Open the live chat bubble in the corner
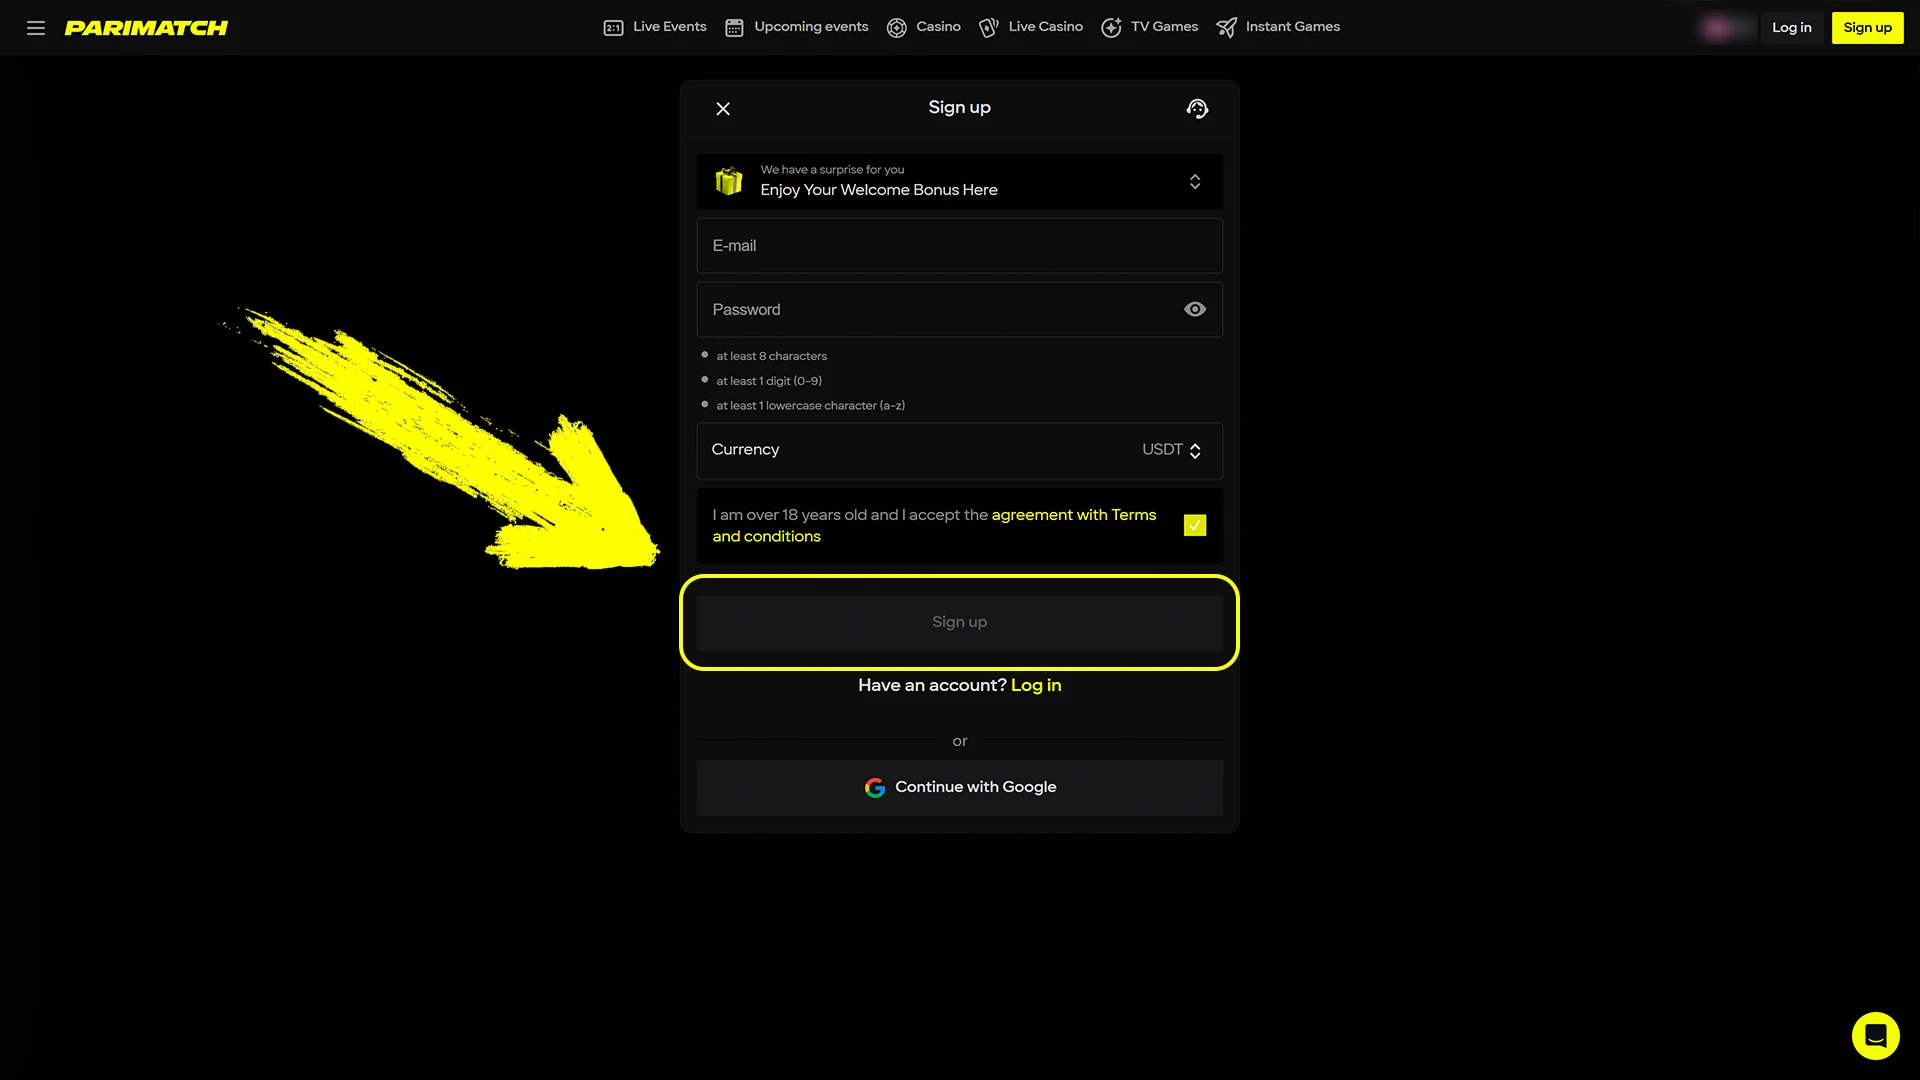1920x1080 pixels. [x=1875, y=1036]
